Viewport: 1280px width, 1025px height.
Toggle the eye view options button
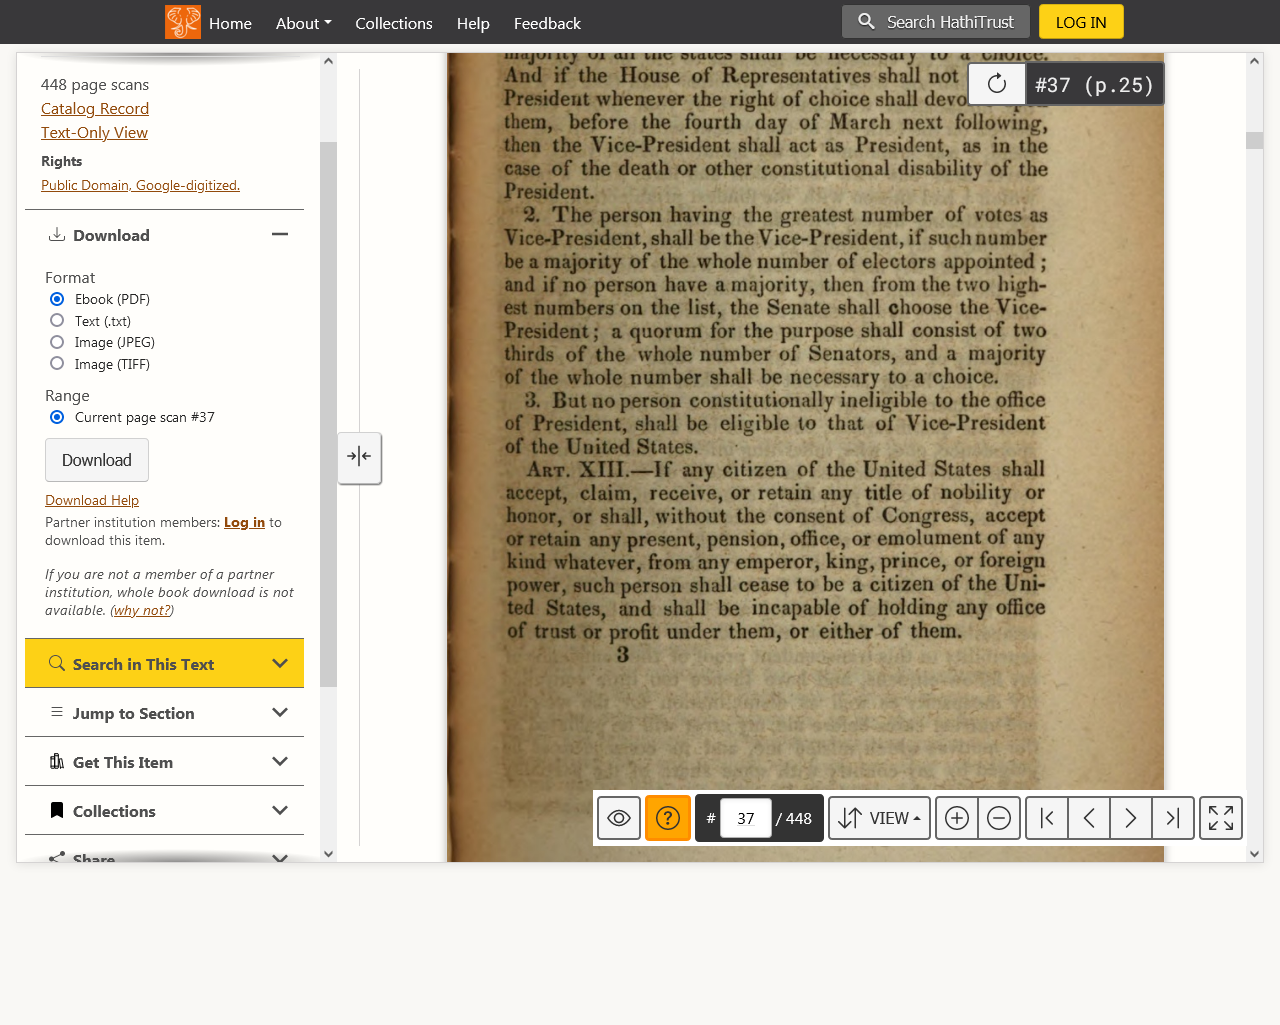(619, 818)
